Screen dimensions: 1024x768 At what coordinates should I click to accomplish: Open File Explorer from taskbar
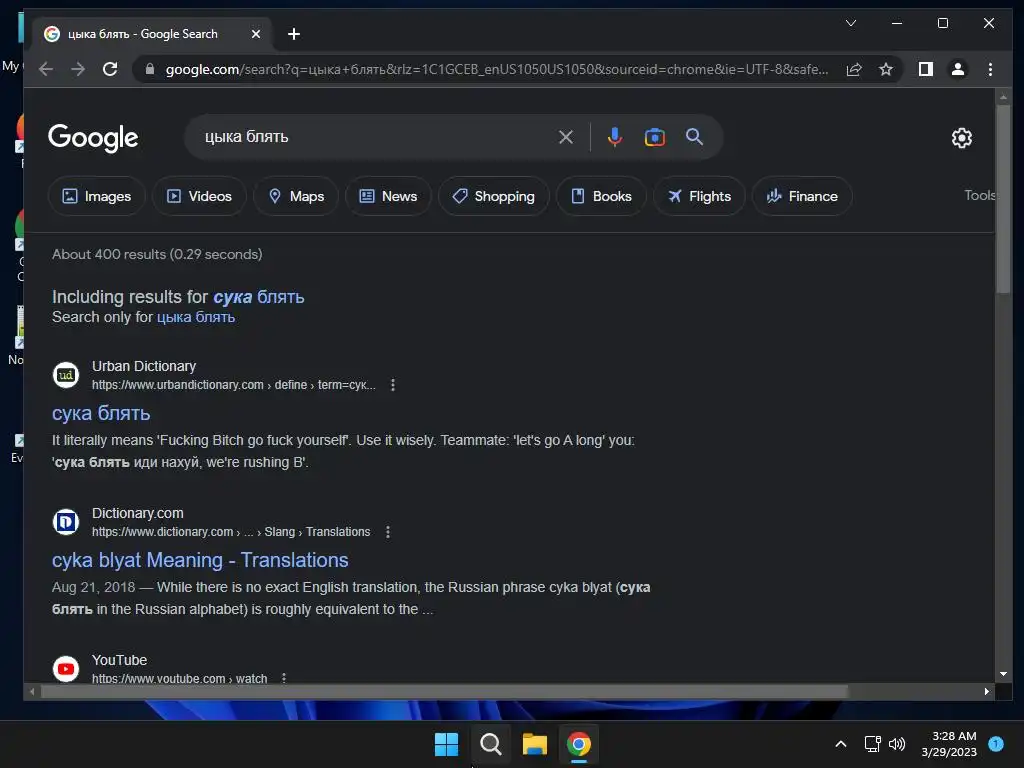[x=534, y=744]
